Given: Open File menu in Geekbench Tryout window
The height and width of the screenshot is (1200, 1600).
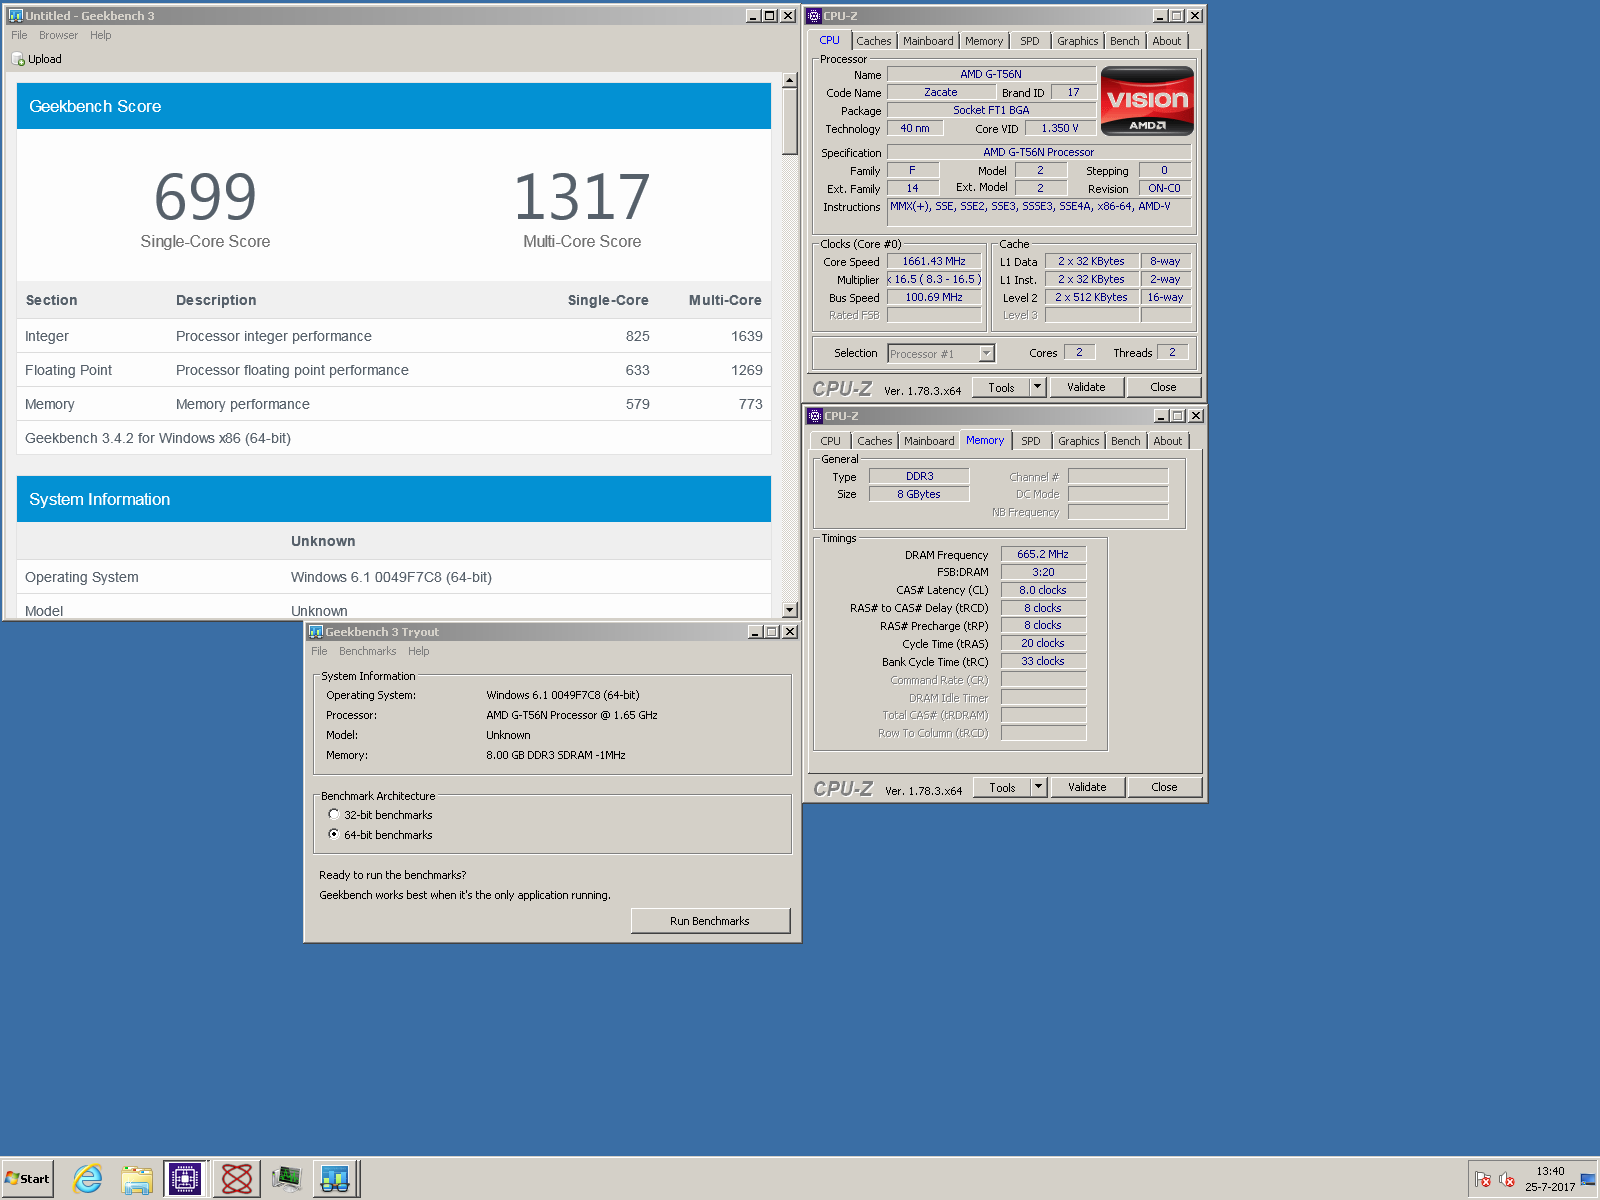Looking at the screenshot, I should (x=319, y=651).
